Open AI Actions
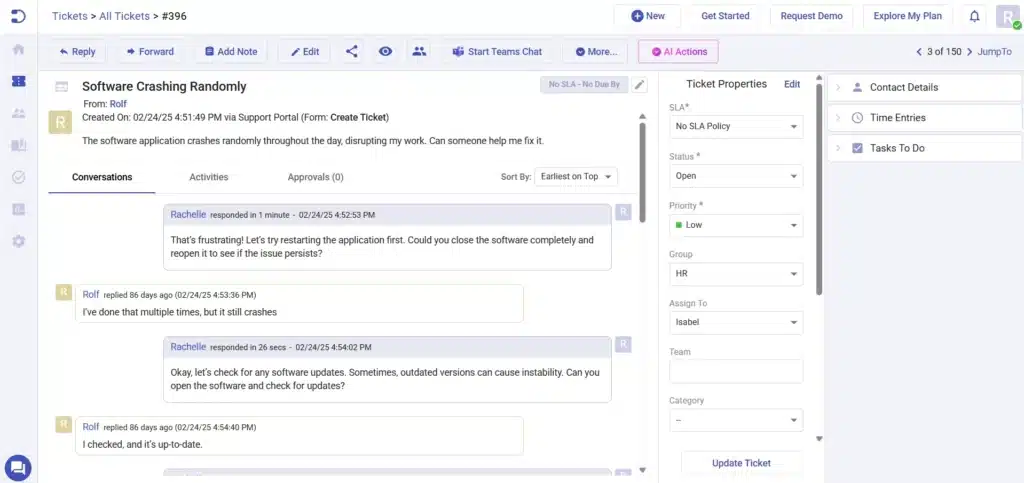 678,52
